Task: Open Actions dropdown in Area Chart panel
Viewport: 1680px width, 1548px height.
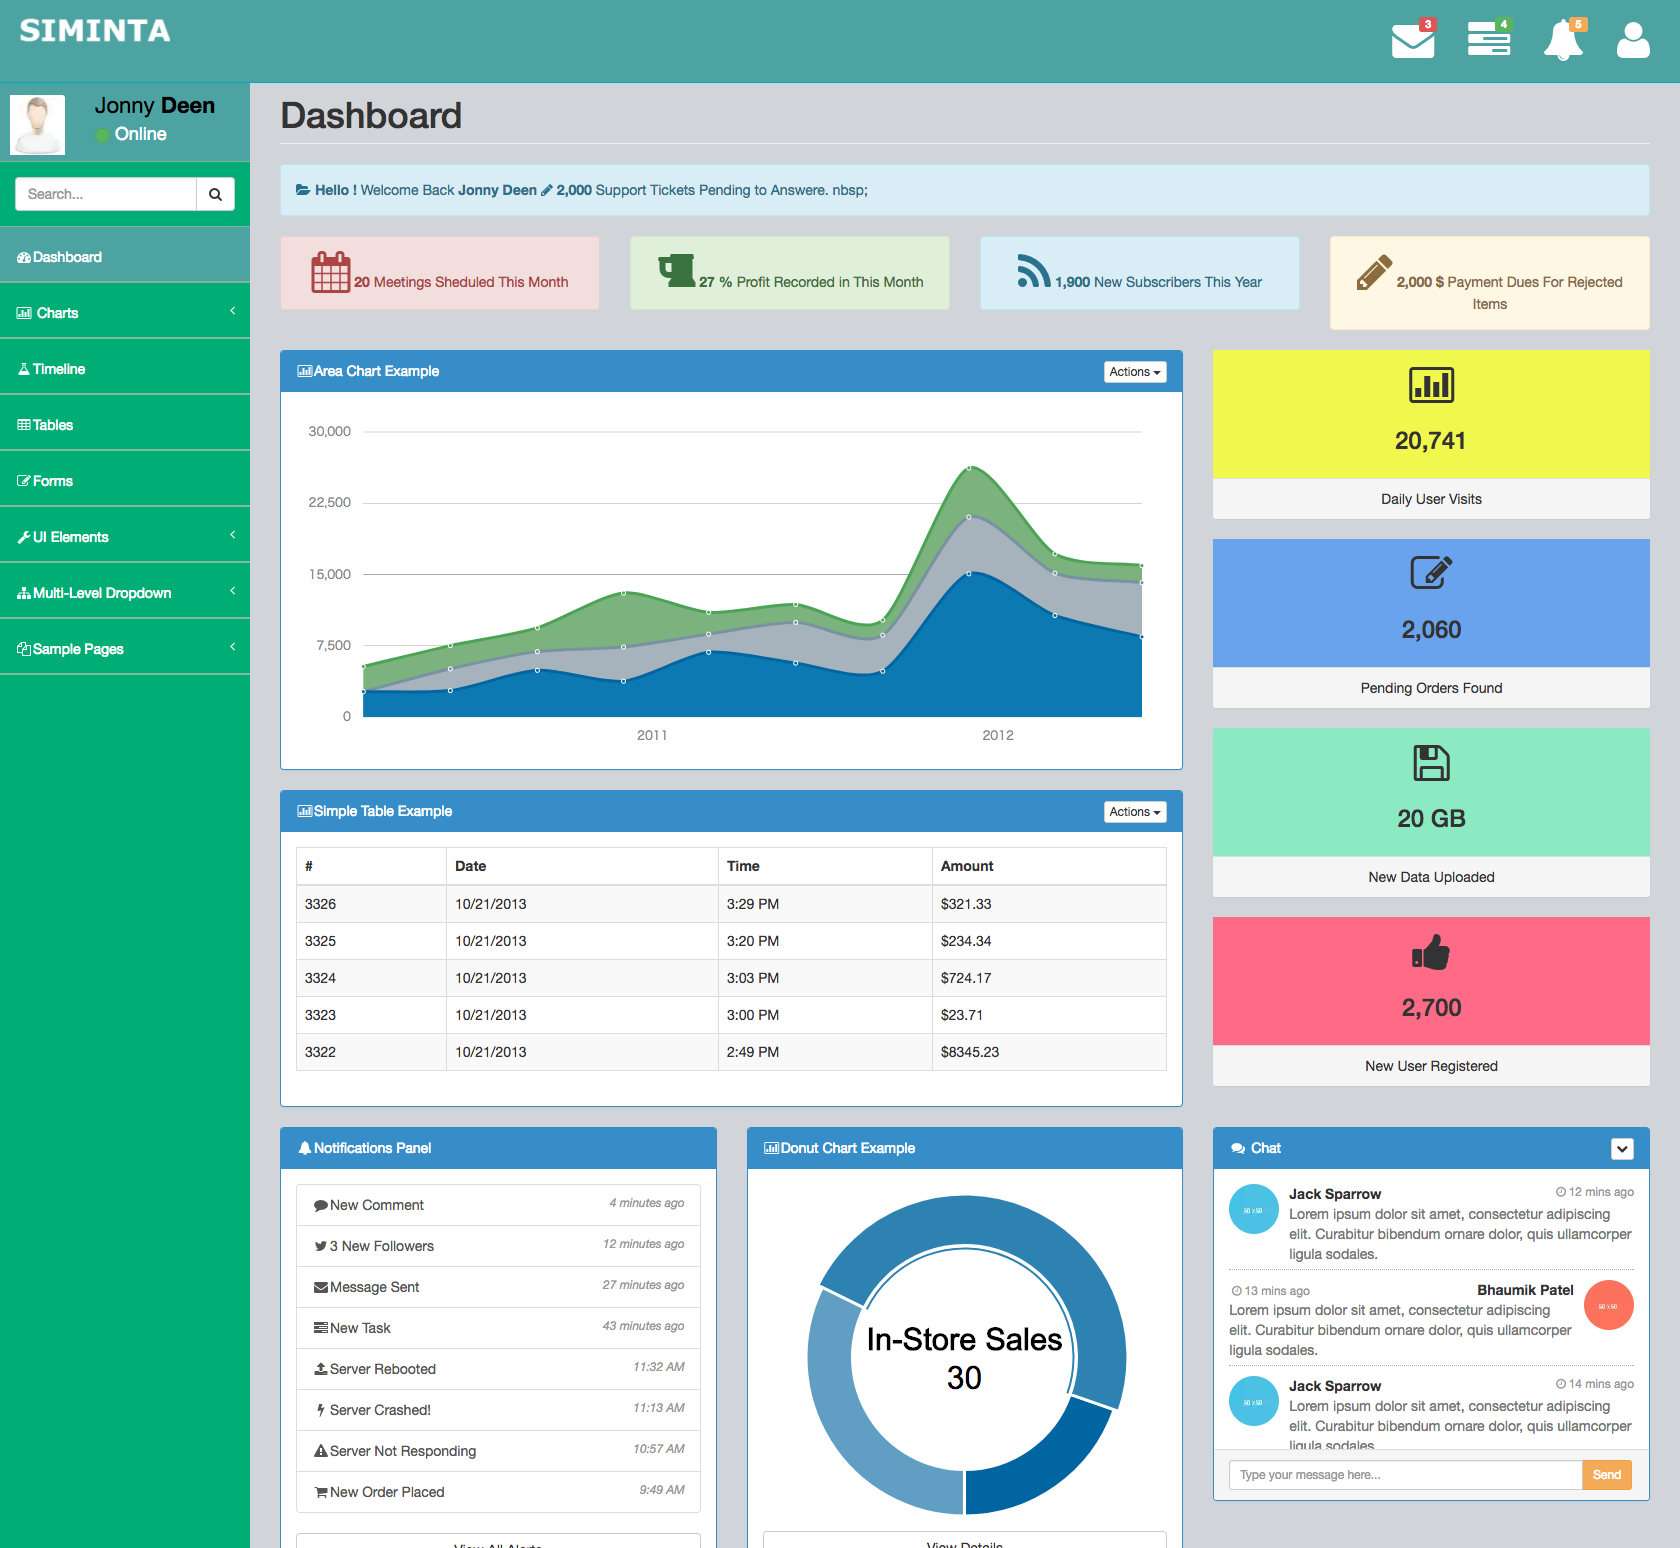Action: [x=1135, y=372]
